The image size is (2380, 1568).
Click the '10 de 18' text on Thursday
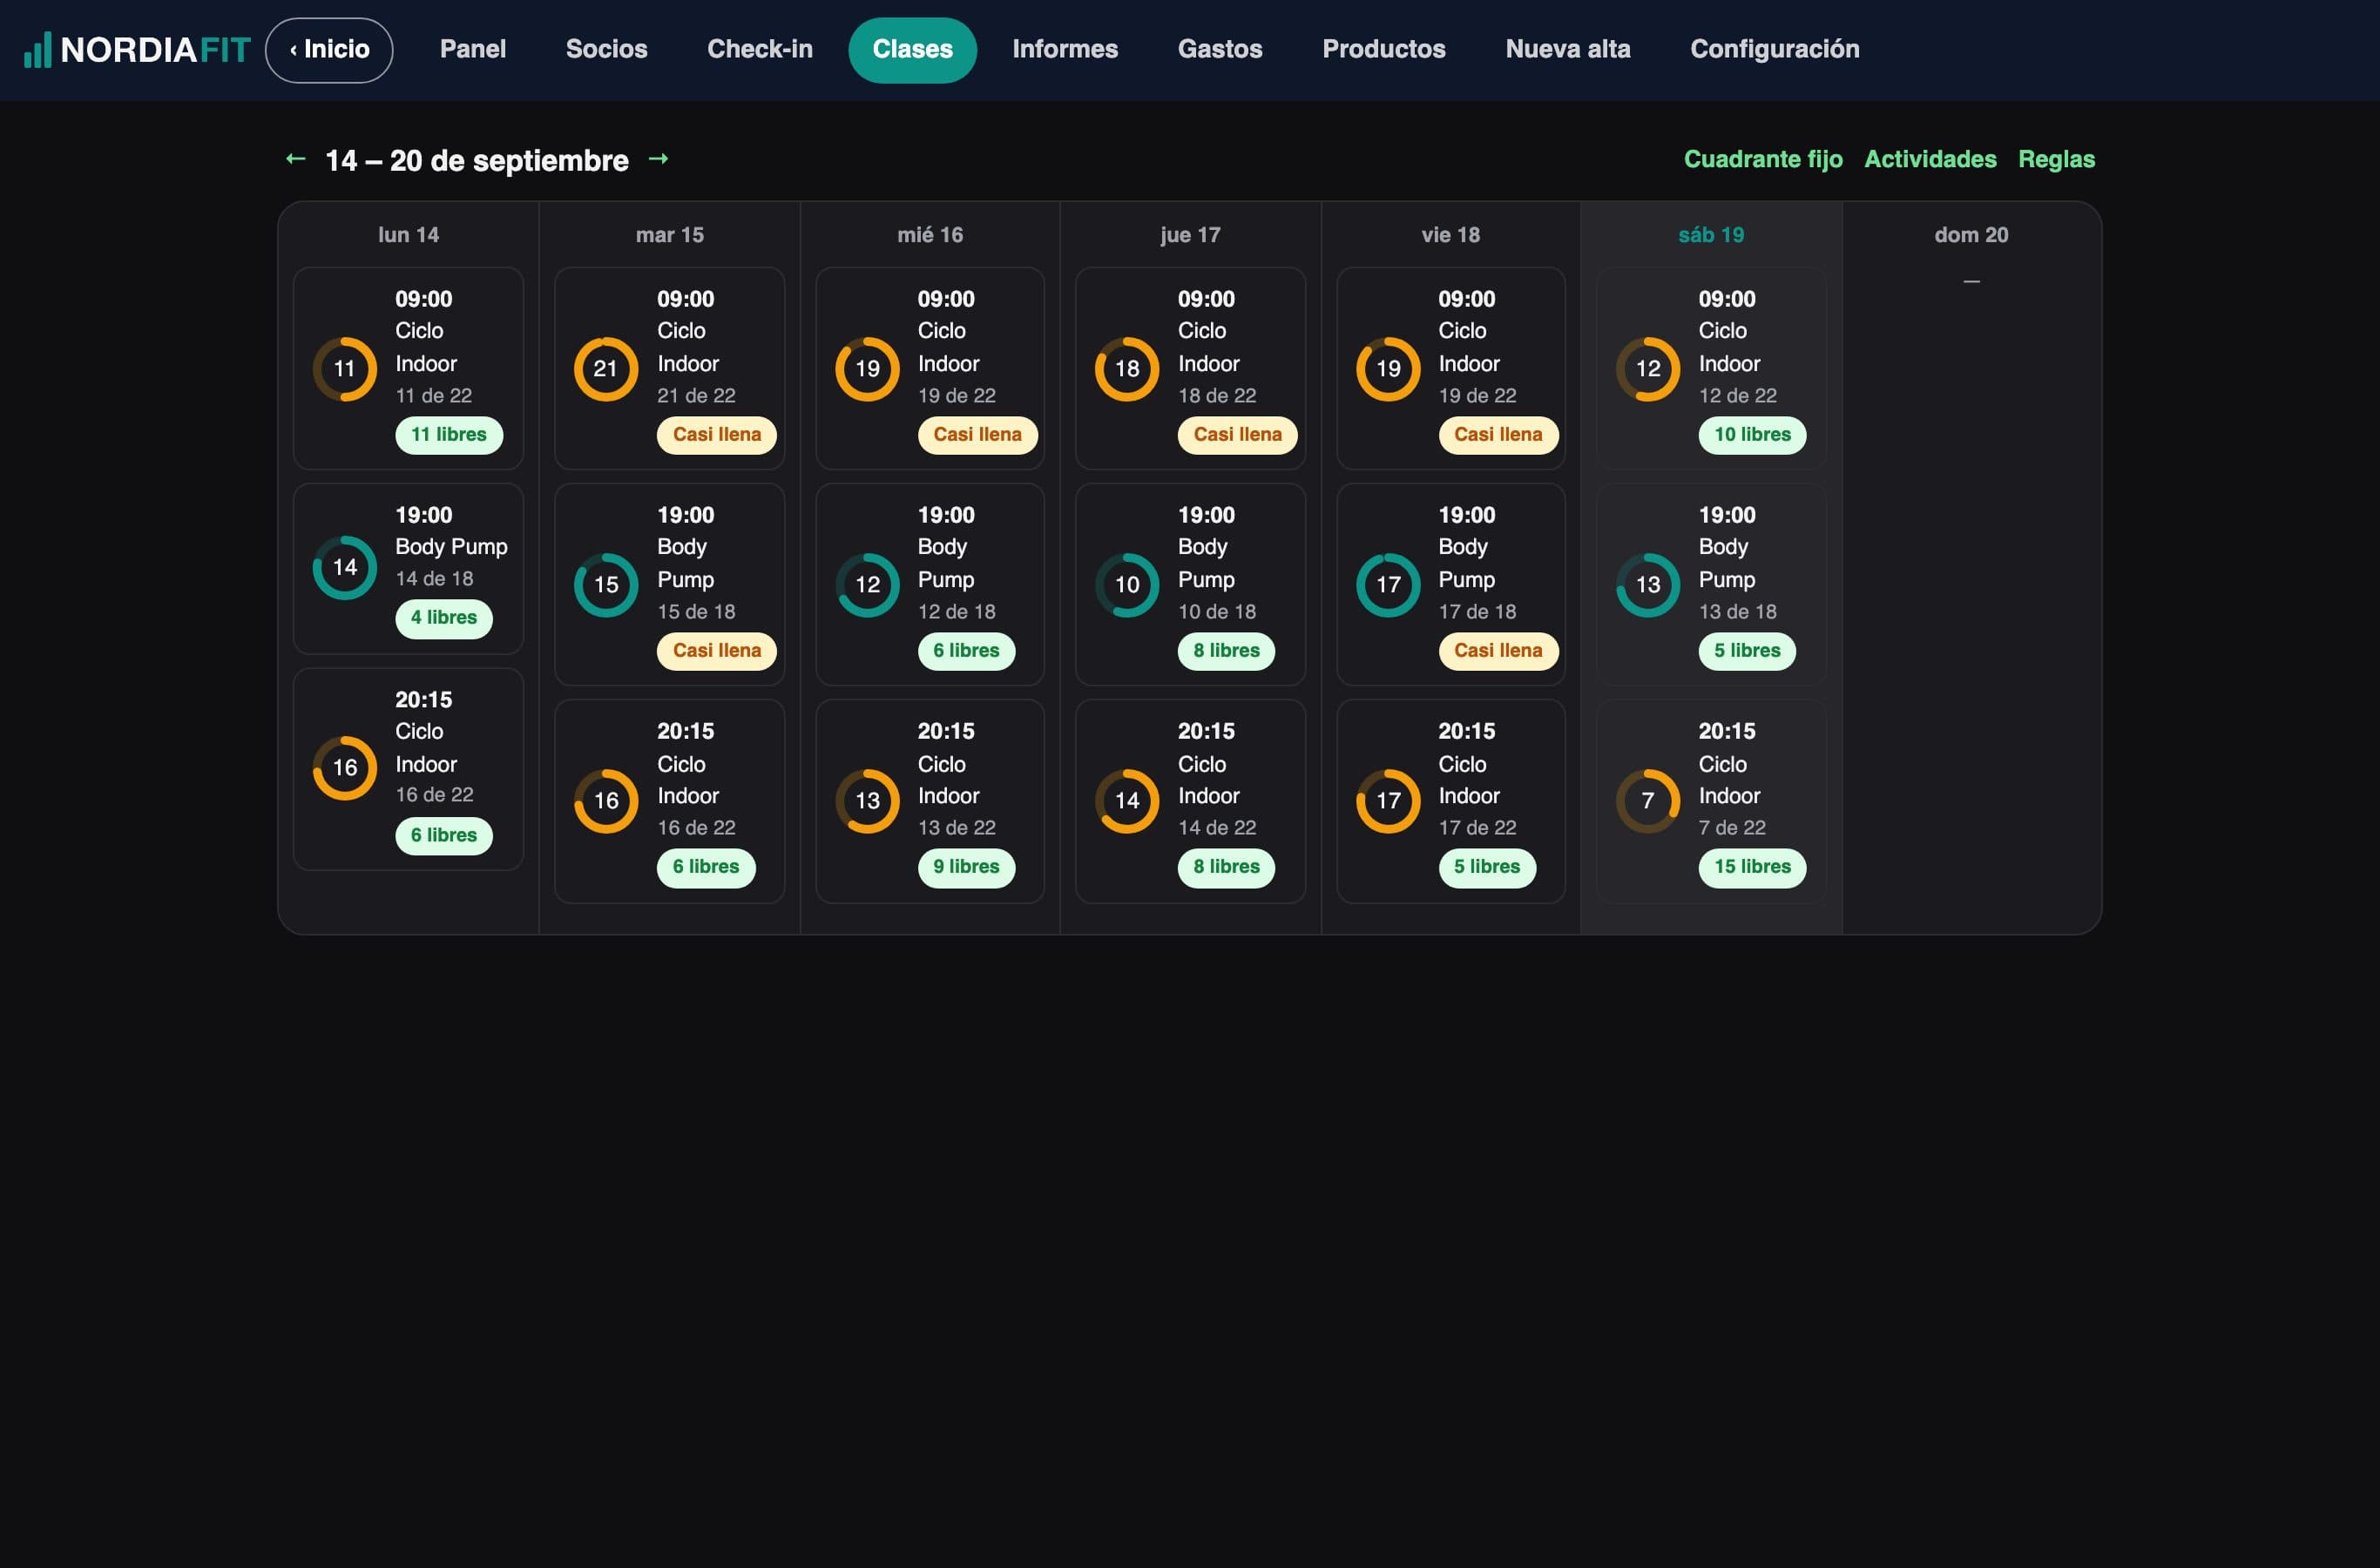click(1217, 612)
